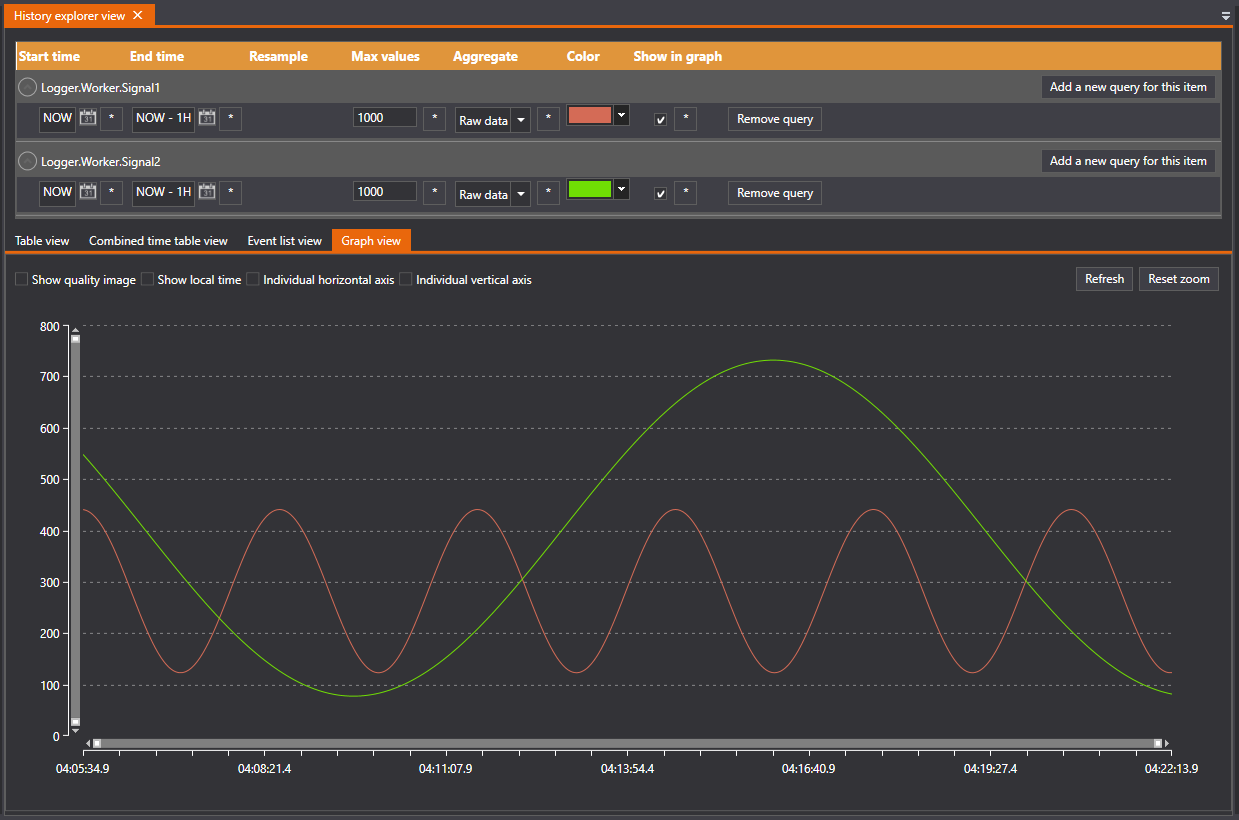Click Signal1 red color swatch
Screen dimensions: 1239x820
click(589, 115)
